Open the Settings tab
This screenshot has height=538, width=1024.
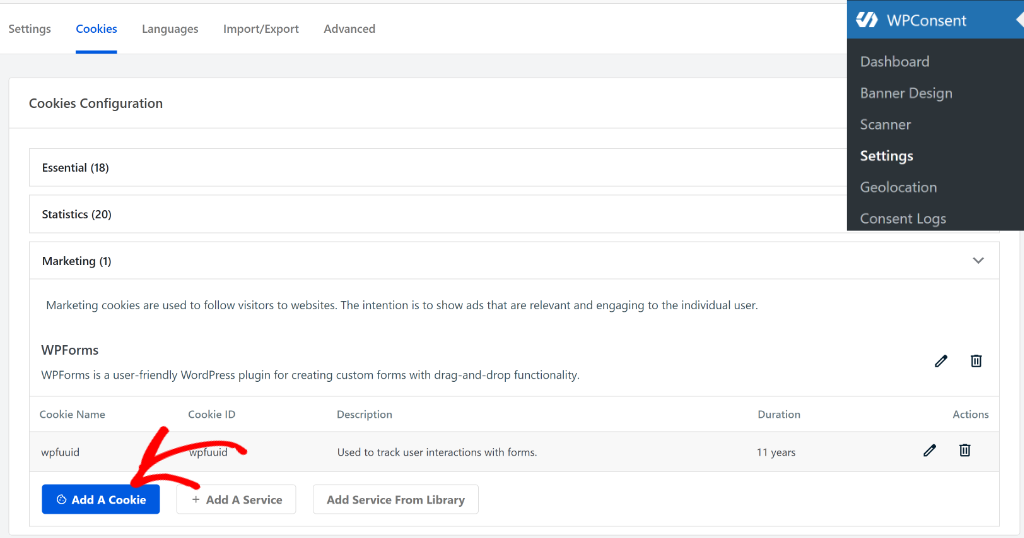point(29,29)
